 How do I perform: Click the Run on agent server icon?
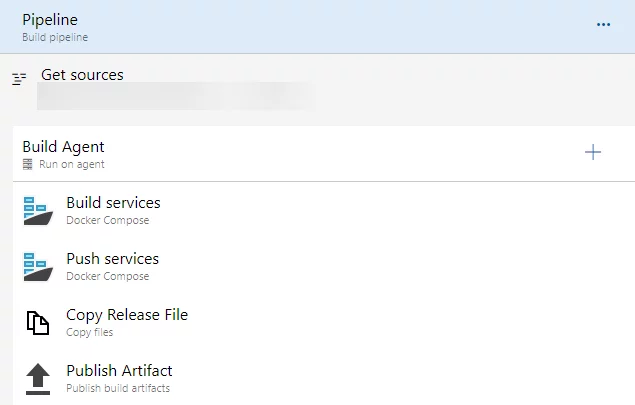[28, 164]
